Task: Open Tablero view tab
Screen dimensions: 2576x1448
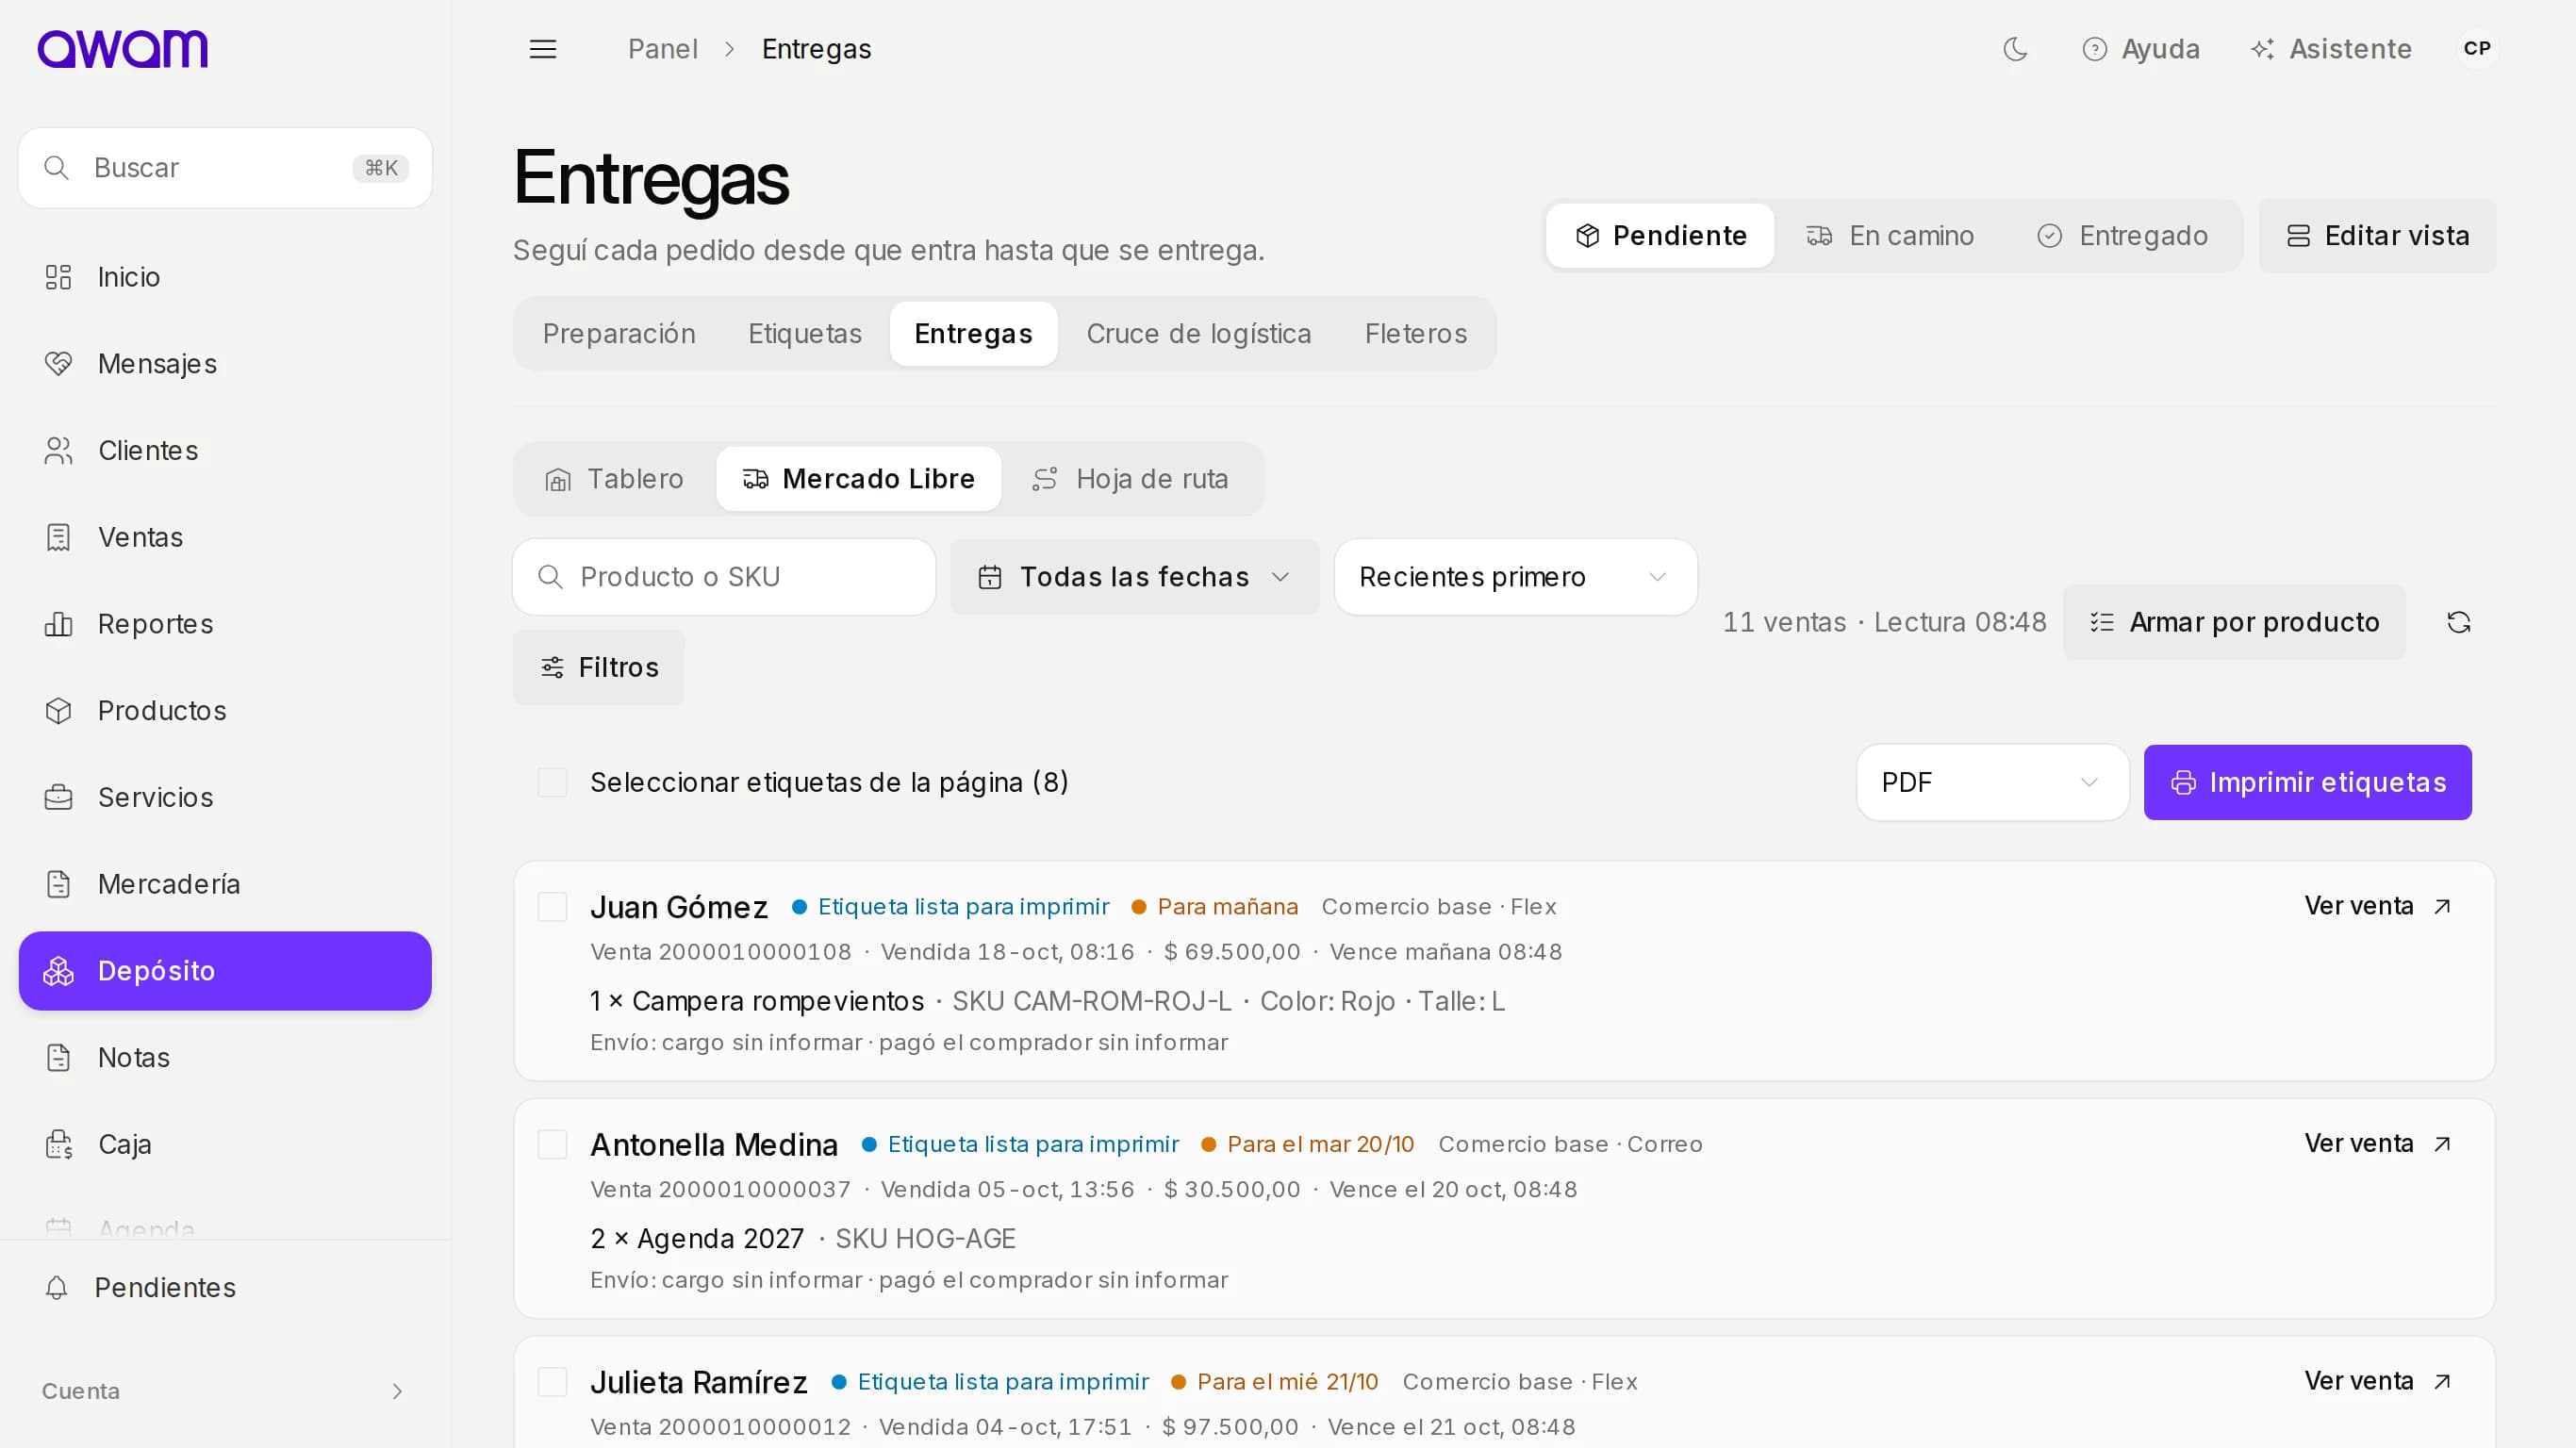Action: [x=615, y=479]
